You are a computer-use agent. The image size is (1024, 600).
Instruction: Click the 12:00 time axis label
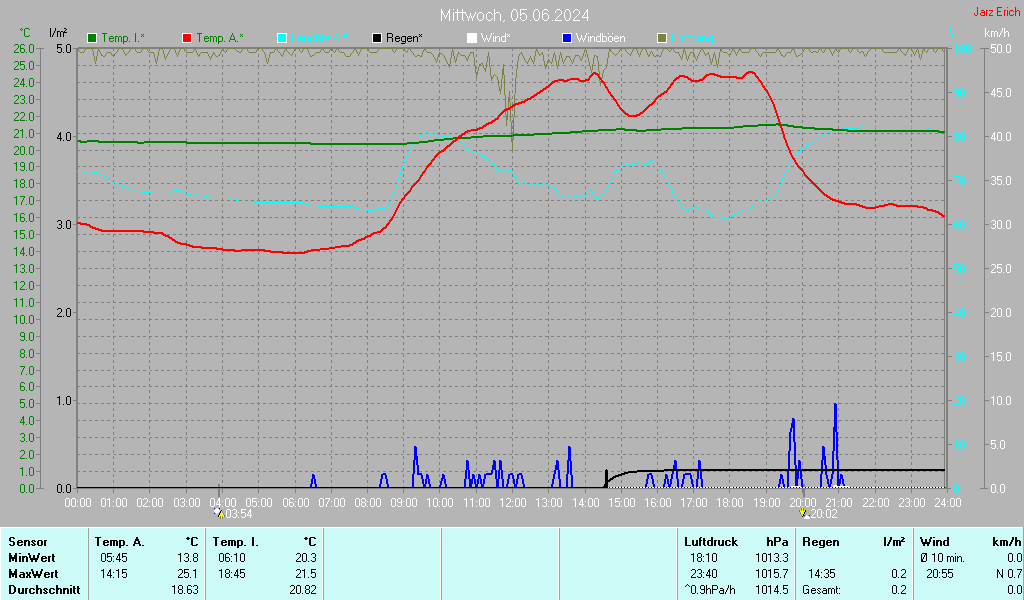click(512, 502)
